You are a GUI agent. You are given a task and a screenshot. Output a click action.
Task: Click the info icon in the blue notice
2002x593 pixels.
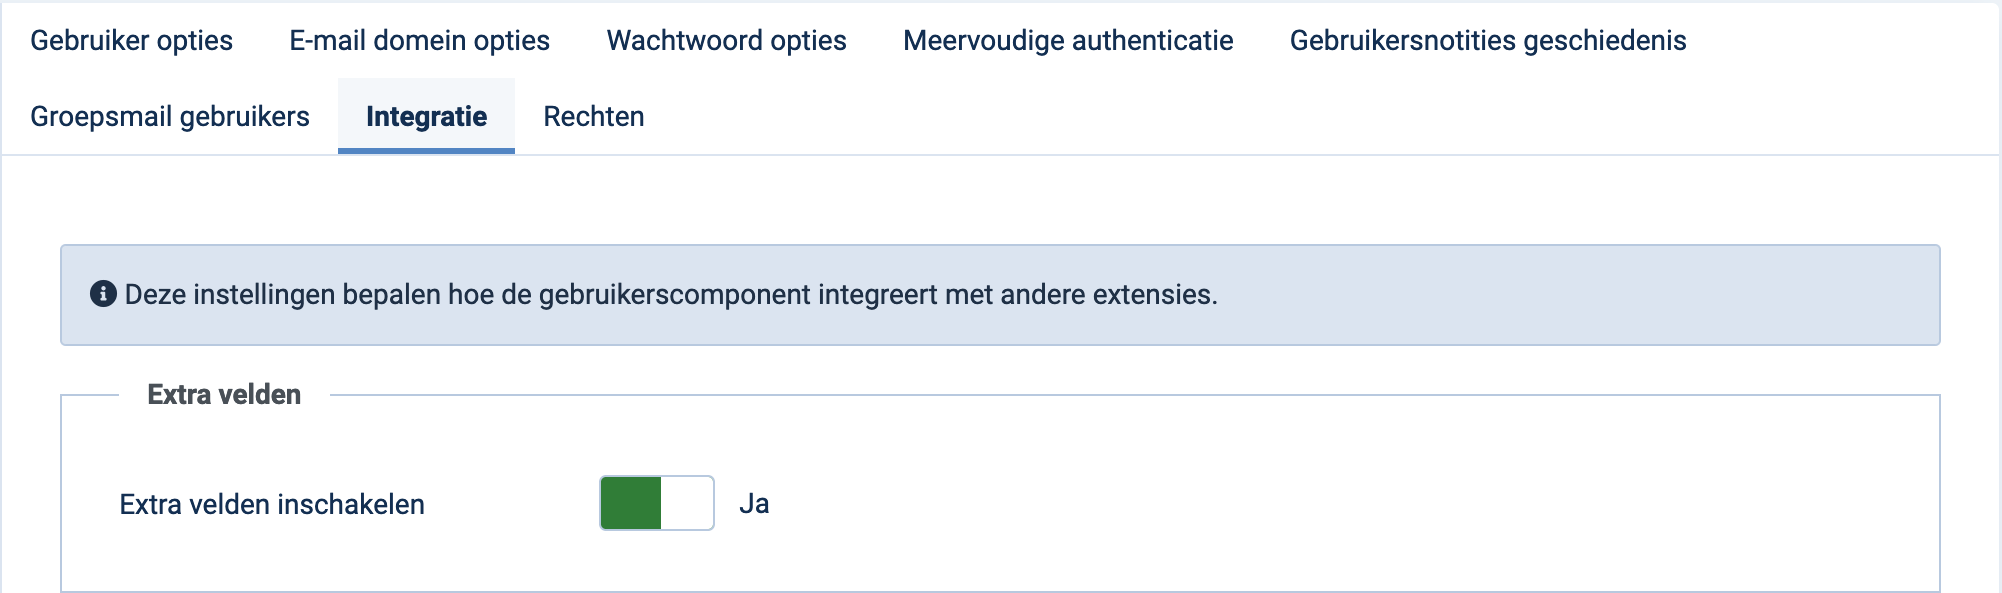pos(103,294)
